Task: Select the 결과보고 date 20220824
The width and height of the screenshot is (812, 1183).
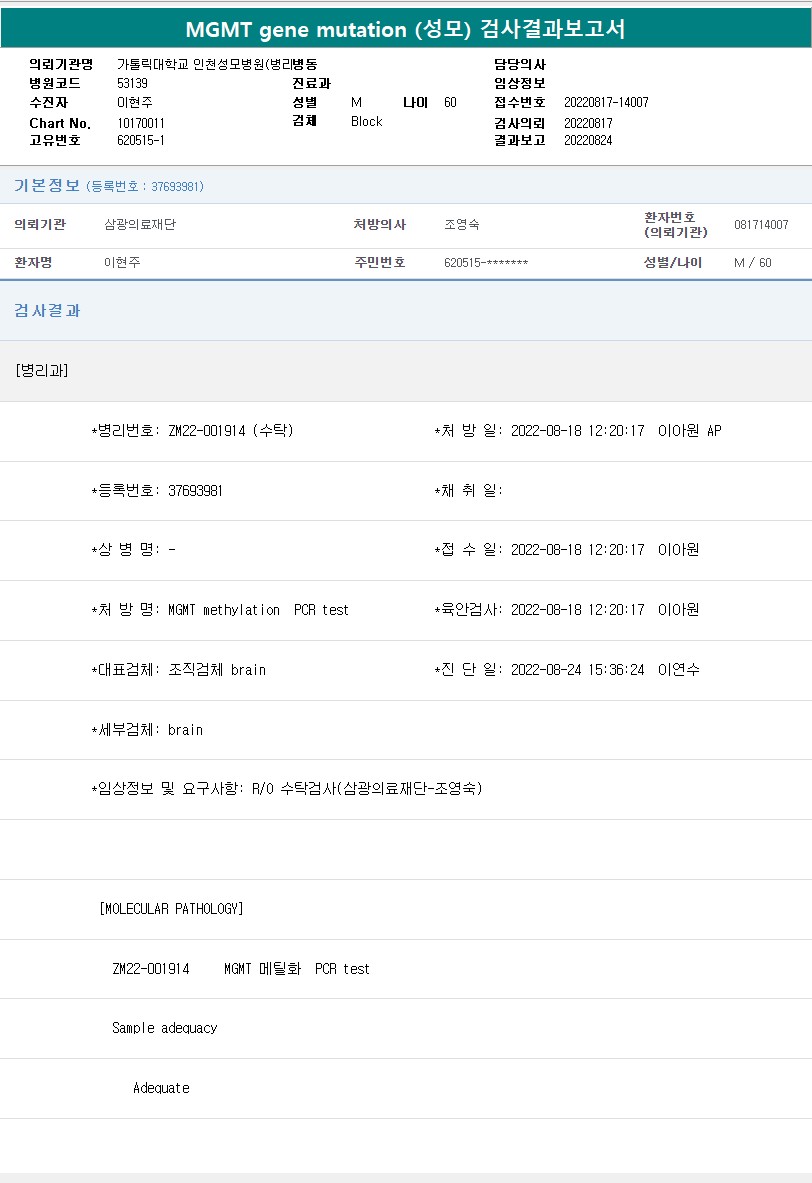Action: 588,141
